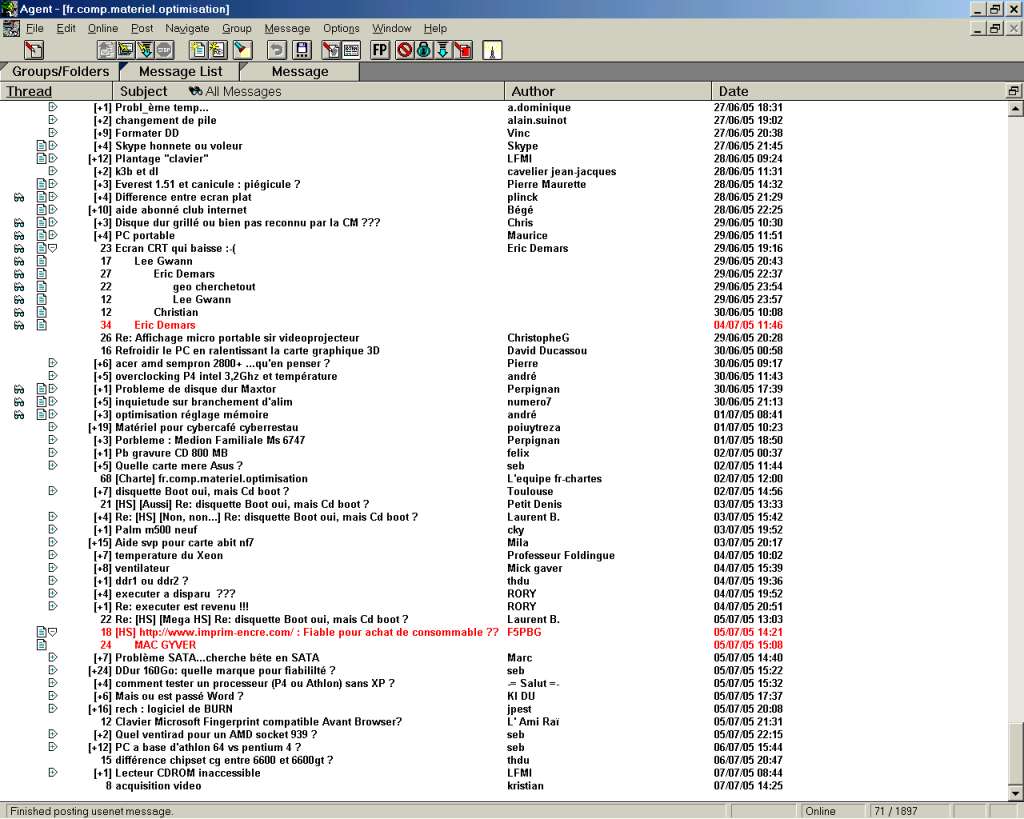Click the FP toolbar button
The image size is (1024, 819).
[x=379, y=50]
